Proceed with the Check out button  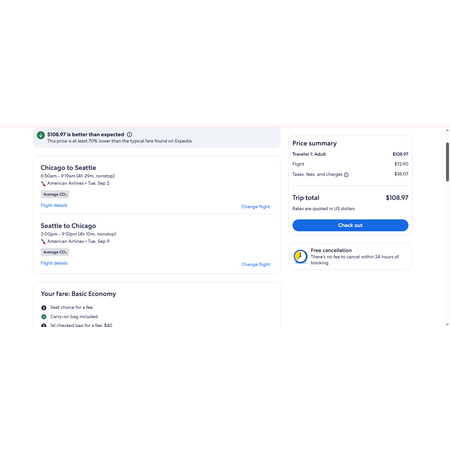[x=350, y=225]
